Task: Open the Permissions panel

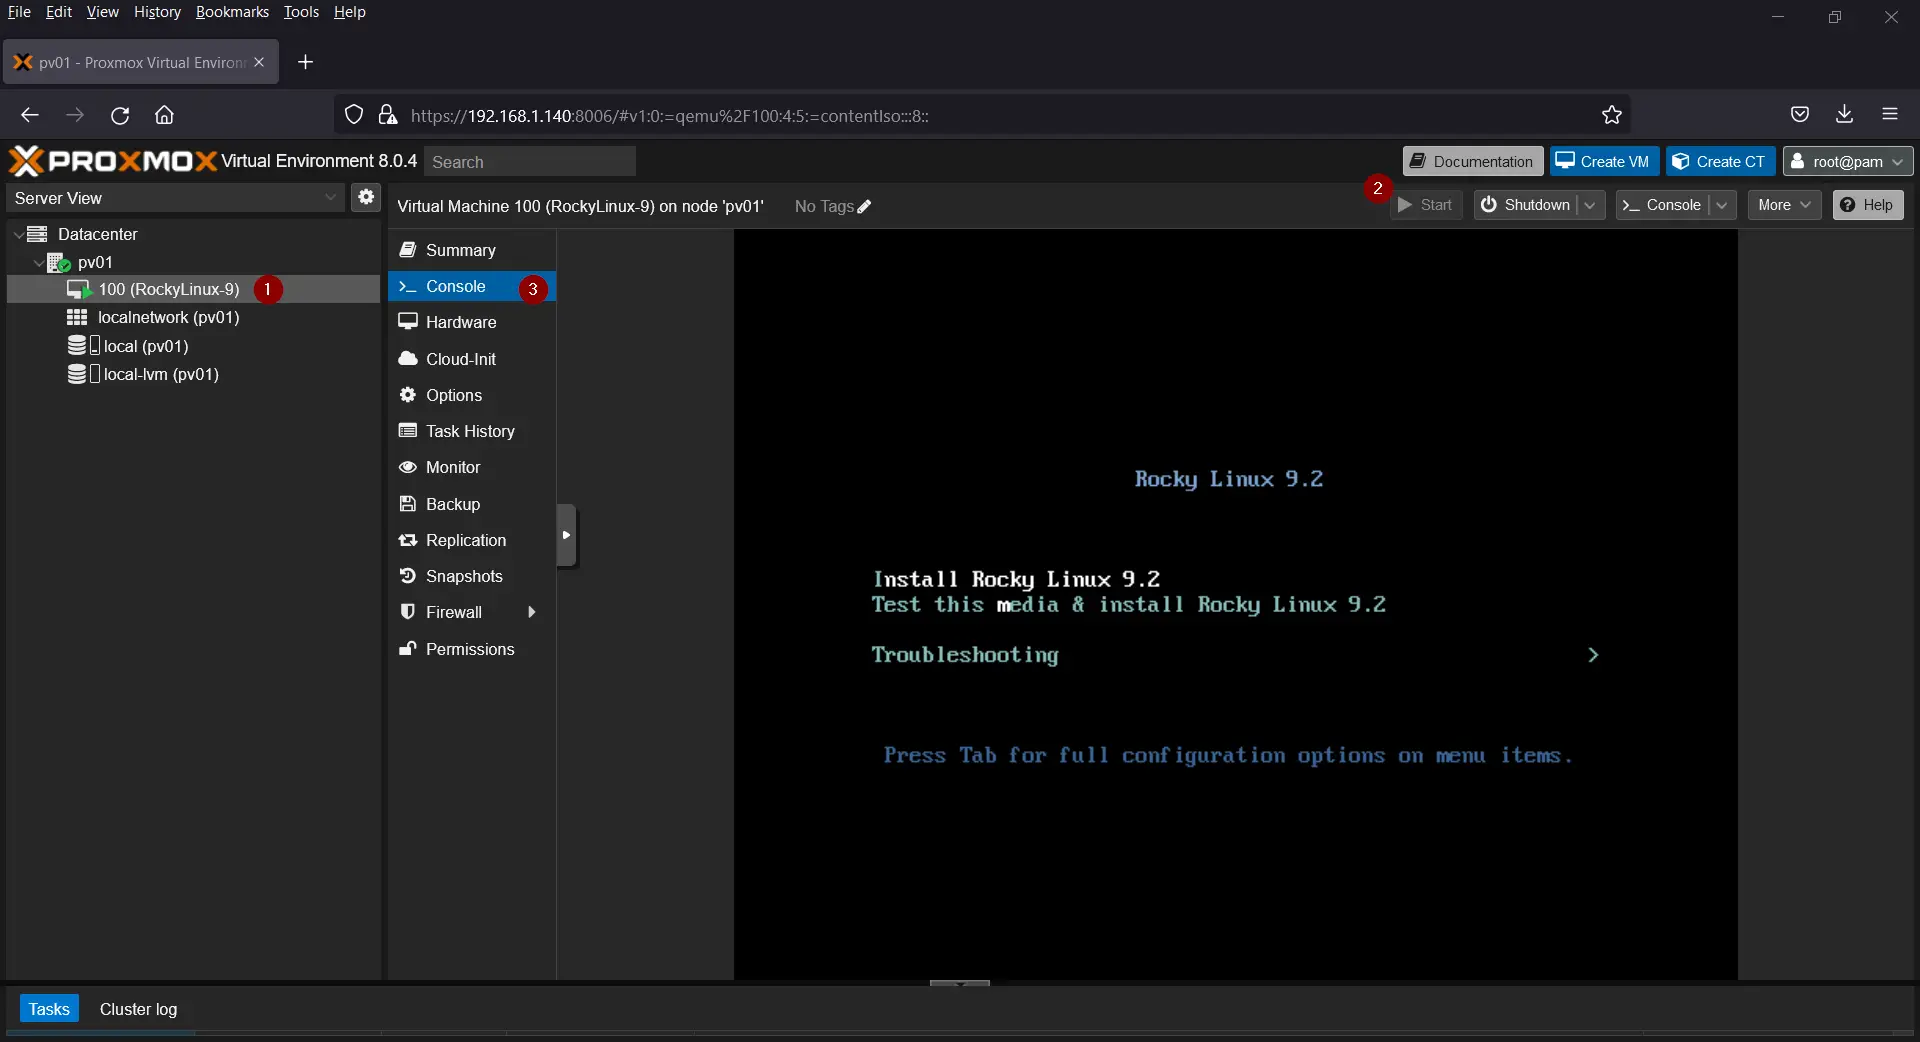Action: pos(471,649)
